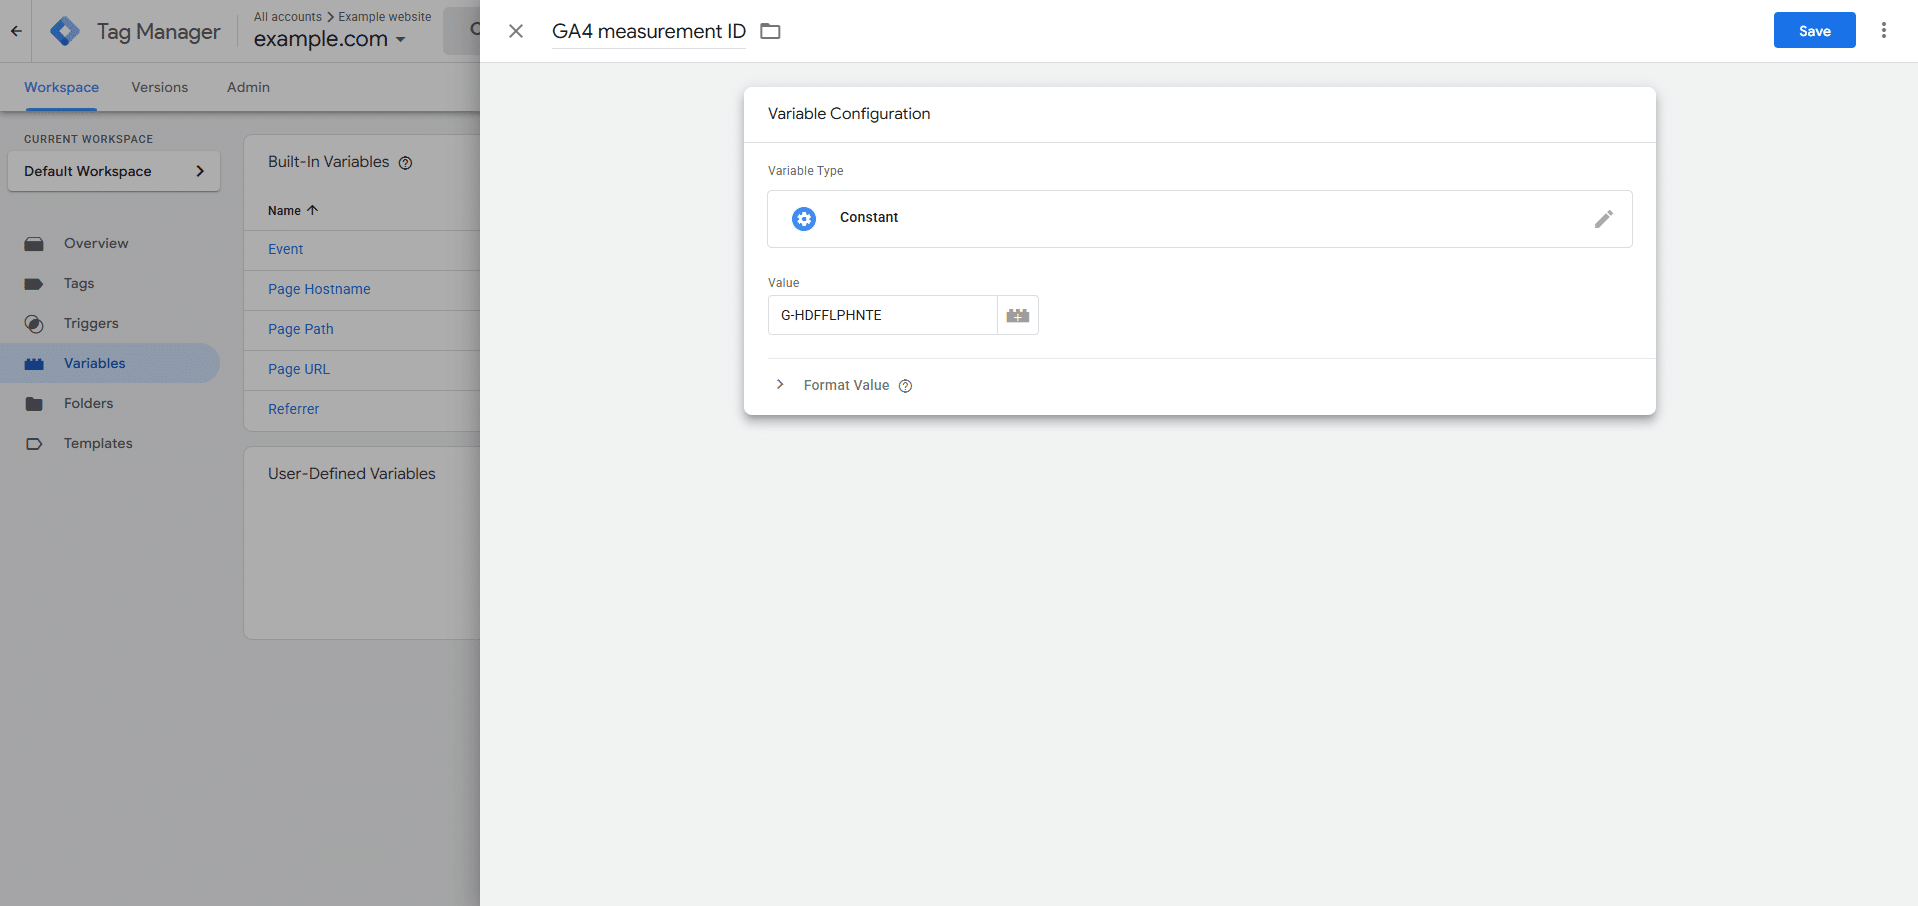Click the Tag Manager diamond logo
The width and height of the screenshot is (1918, 906).
(64, 30)
